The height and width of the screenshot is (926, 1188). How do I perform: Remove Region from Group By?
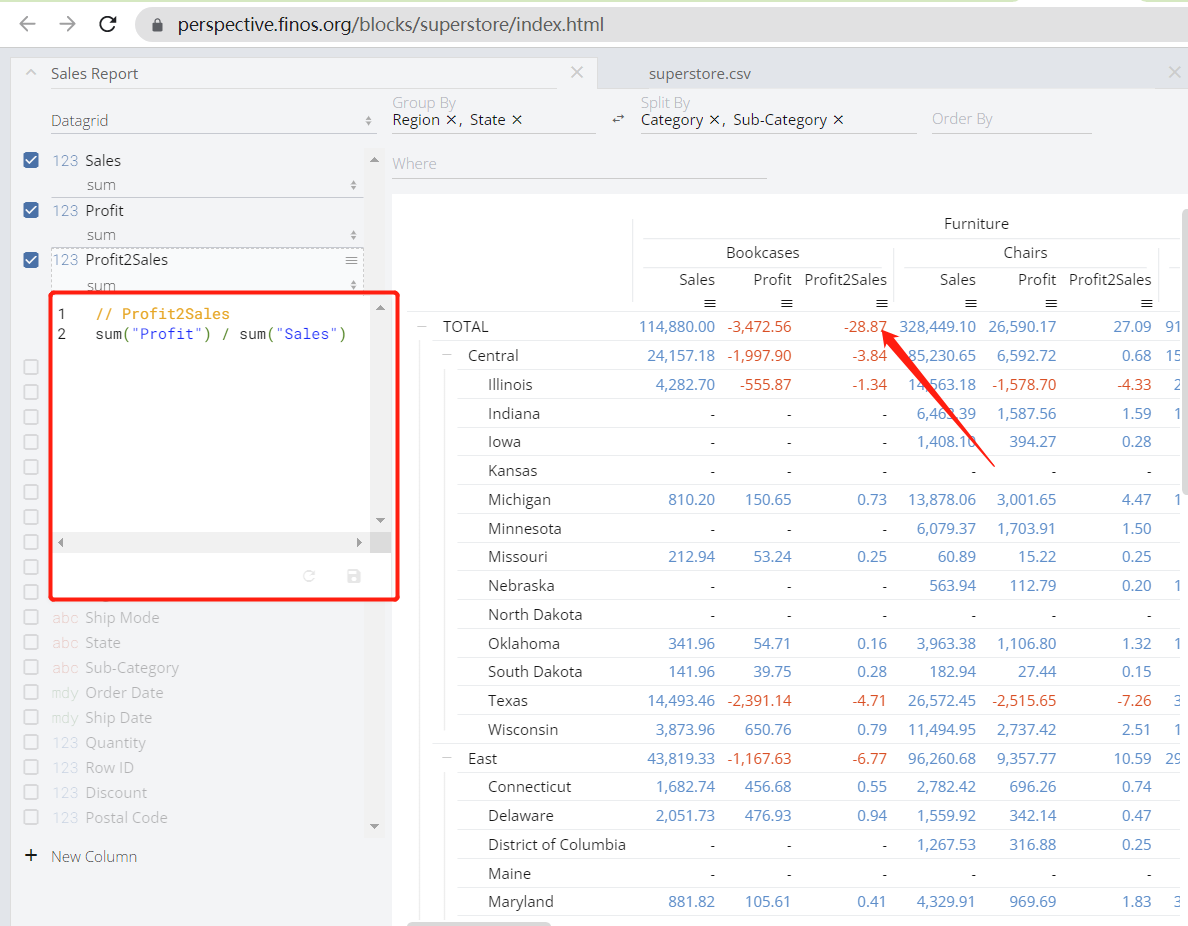coord(451,120)
